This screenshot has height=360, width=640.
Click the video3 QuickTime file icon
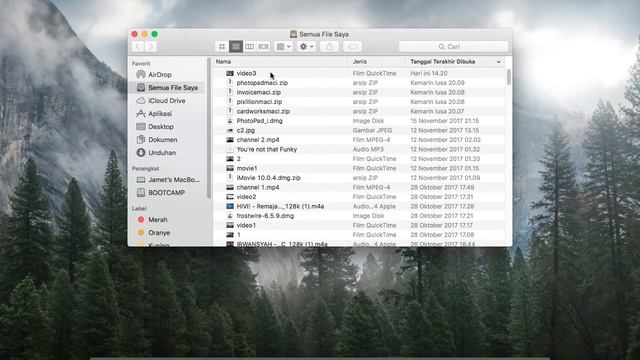[x=230, y=73]
